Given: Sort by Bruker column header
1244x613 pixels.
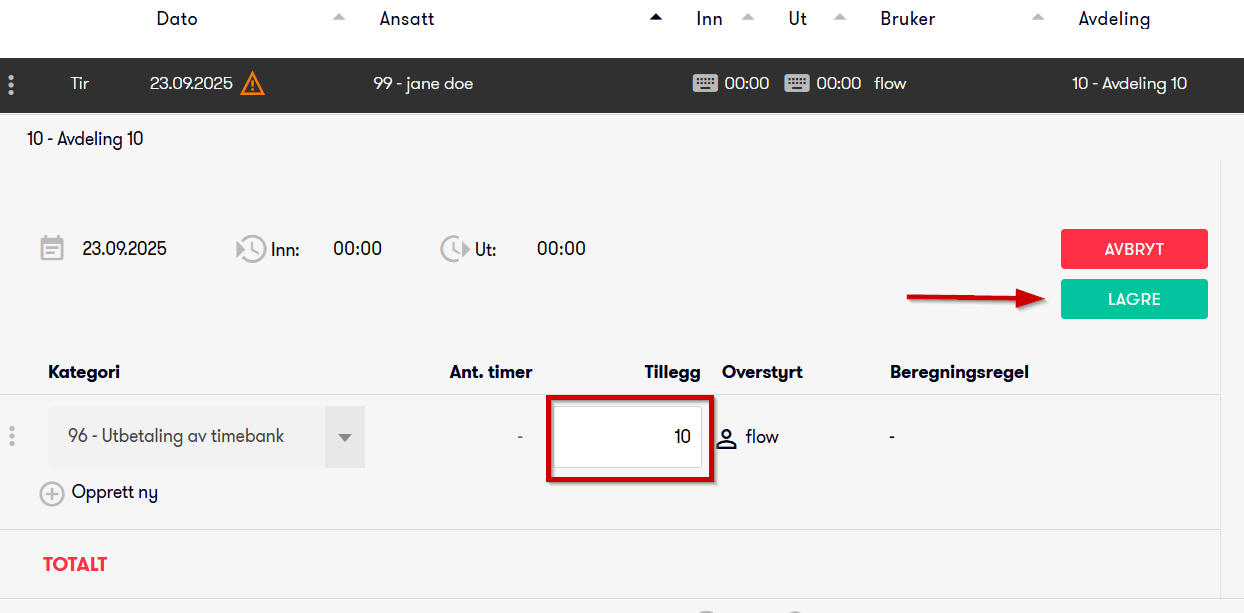Looking at the screenshot, I should click(908, 19).
